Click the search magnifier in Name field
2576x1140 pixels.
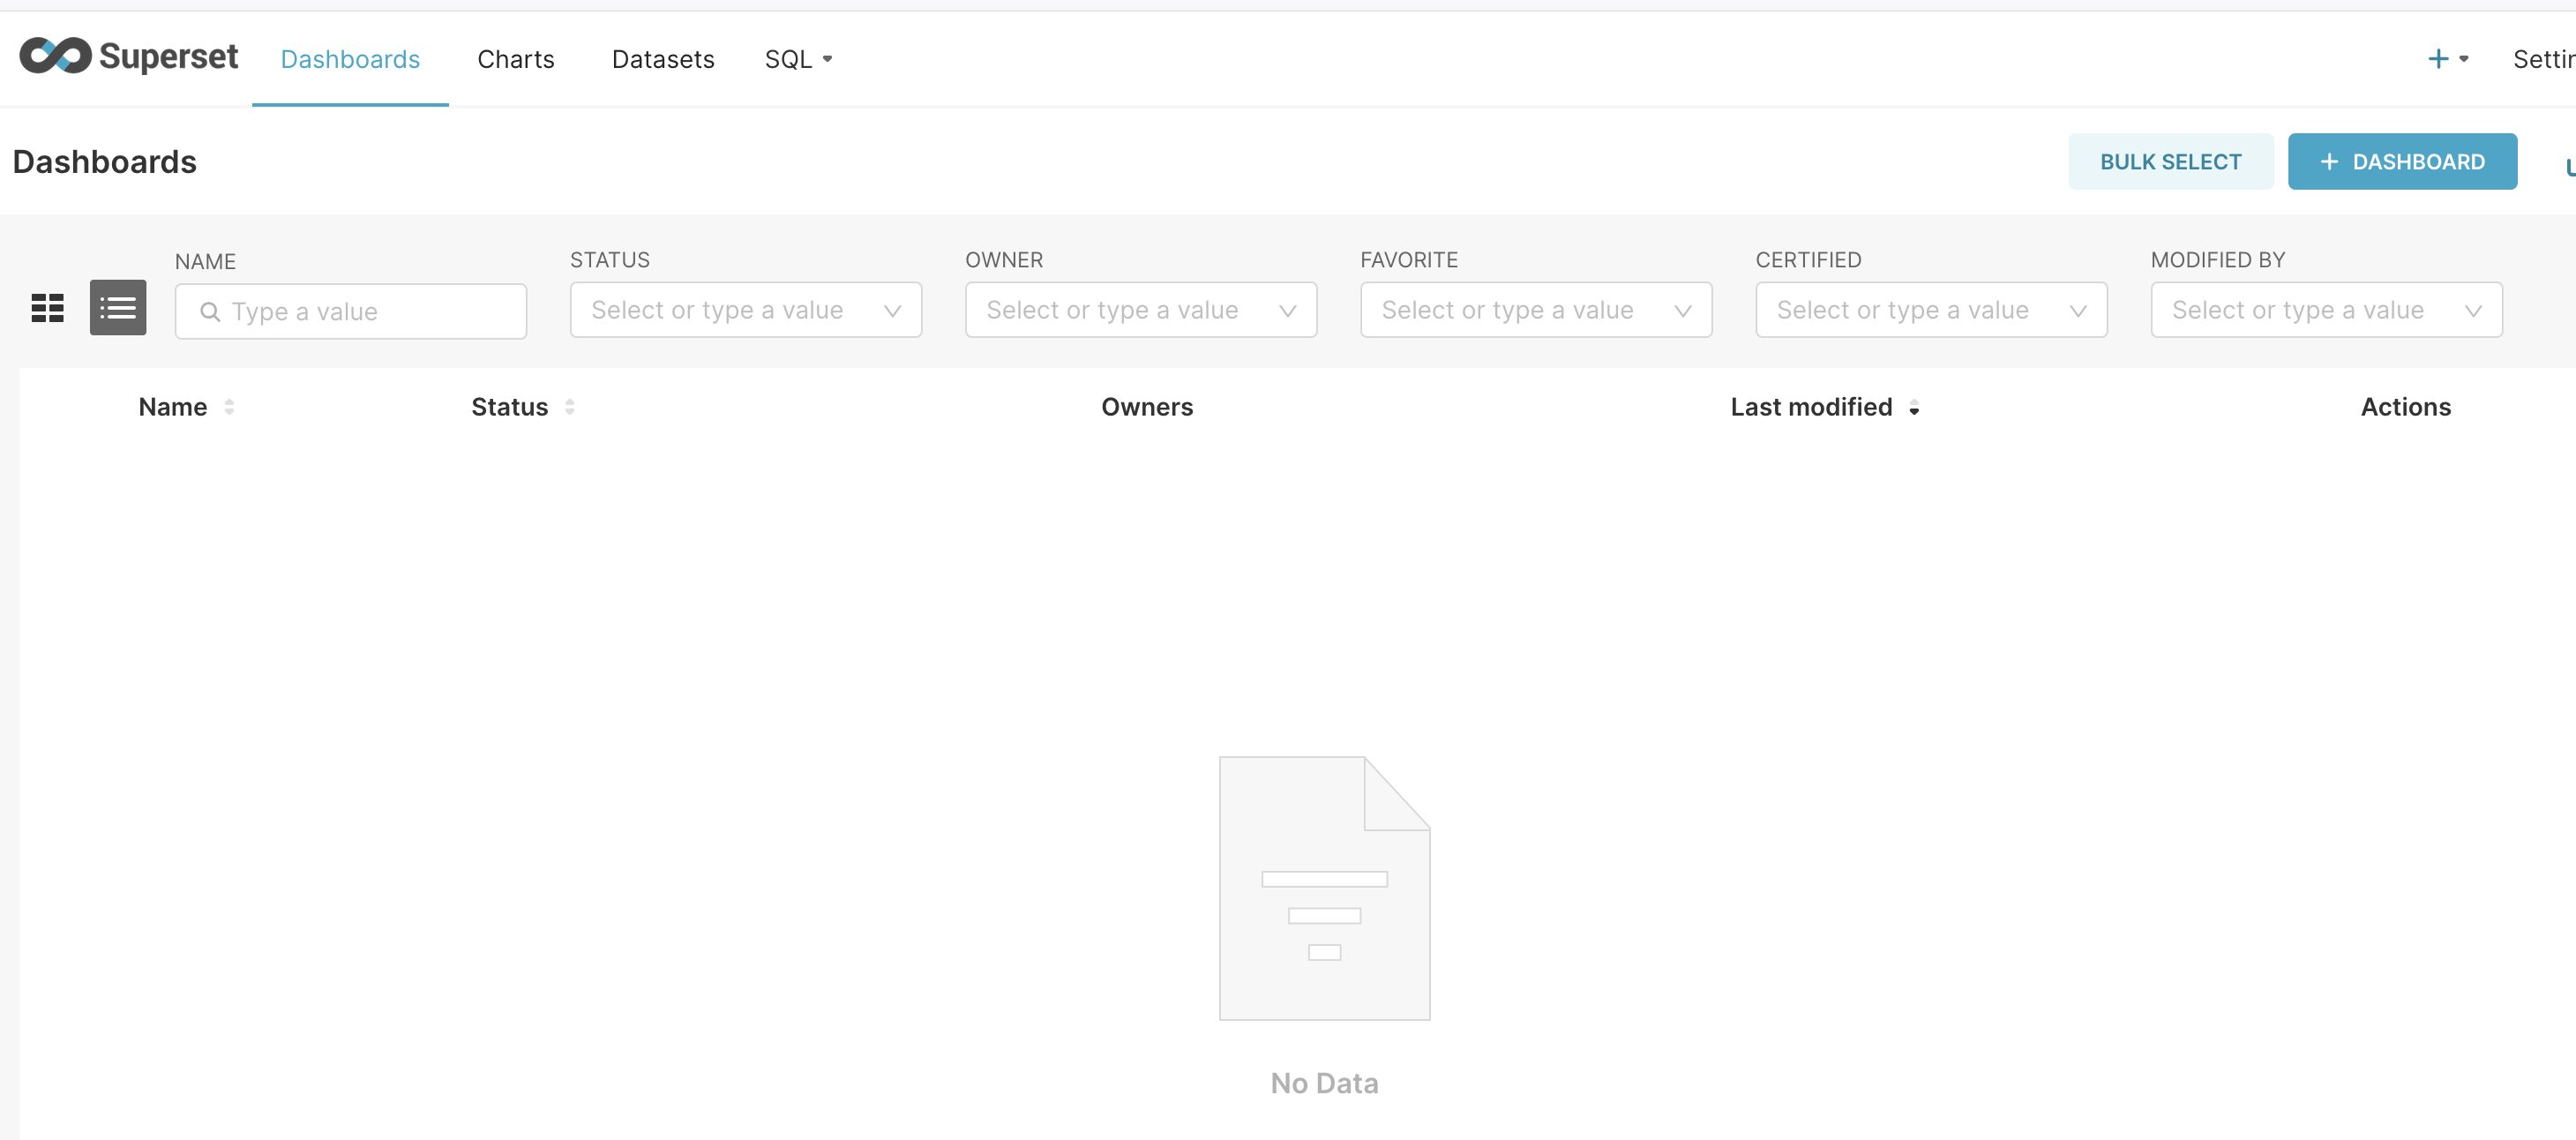coord(210,312)
